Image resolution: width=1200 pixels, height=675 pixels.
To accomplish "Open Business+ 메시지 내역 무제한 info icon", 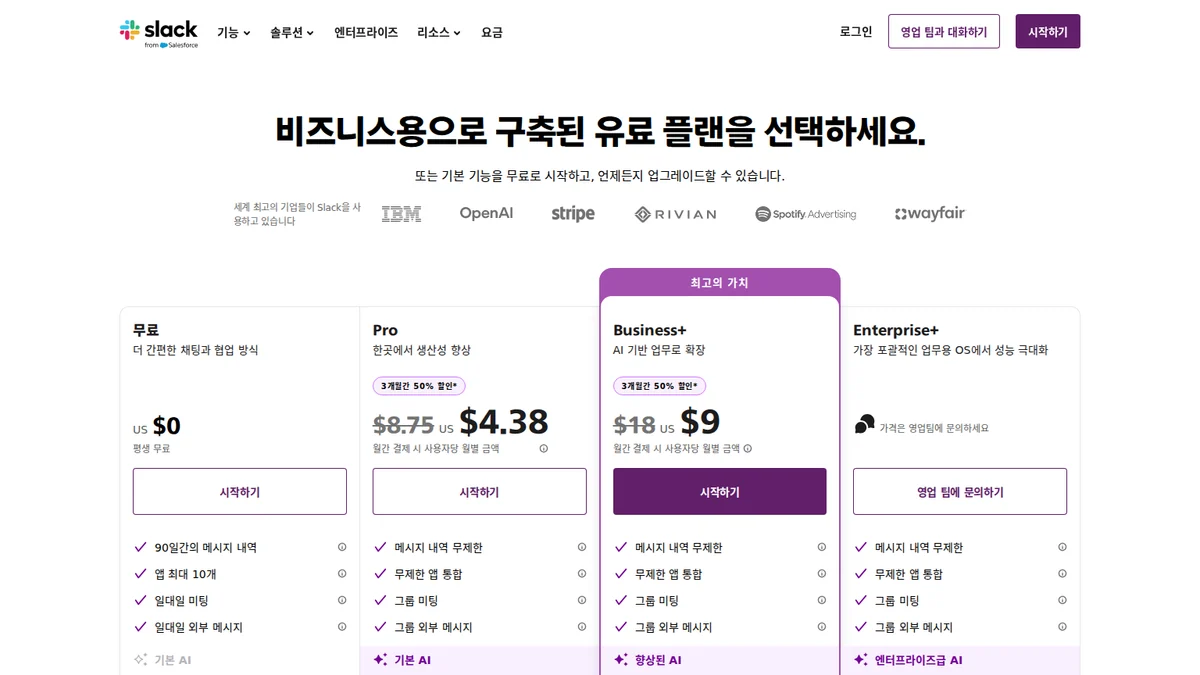I will 822,547.
